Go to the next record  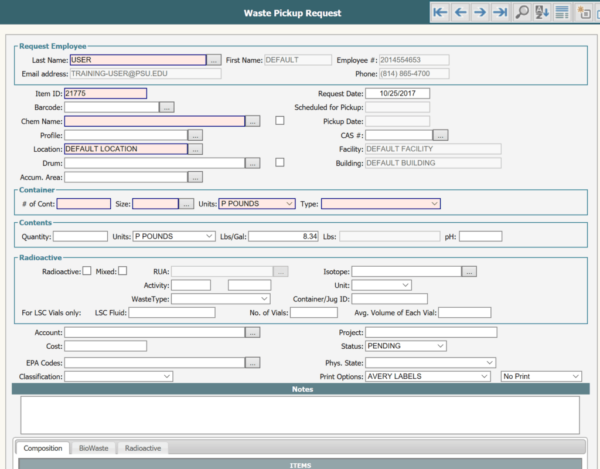482,12
